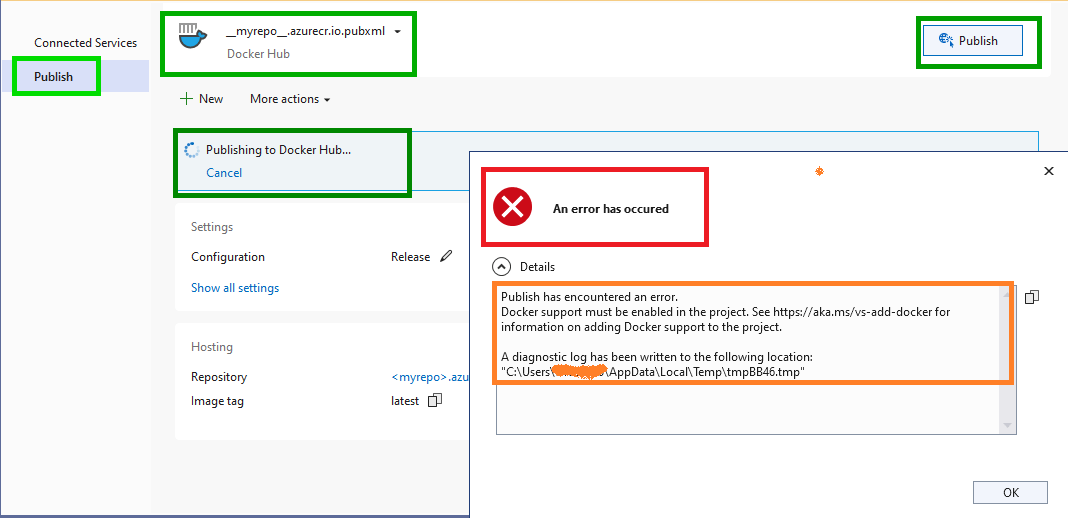
Task: Click the 'Publishing to Docker Hub...' text
Action: coord(279,150)
